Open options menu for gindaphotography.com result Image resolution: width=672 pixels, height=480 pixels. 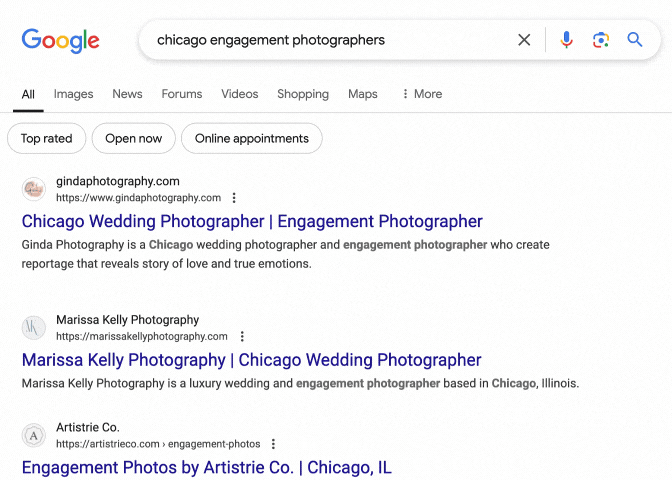click(234, 198)
